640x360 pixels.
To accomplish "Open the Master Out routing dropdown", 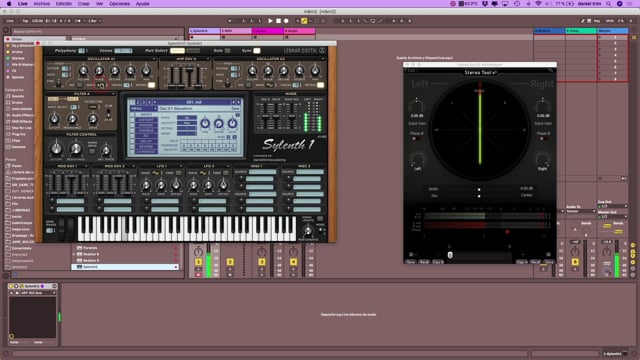I will (612, 217).
